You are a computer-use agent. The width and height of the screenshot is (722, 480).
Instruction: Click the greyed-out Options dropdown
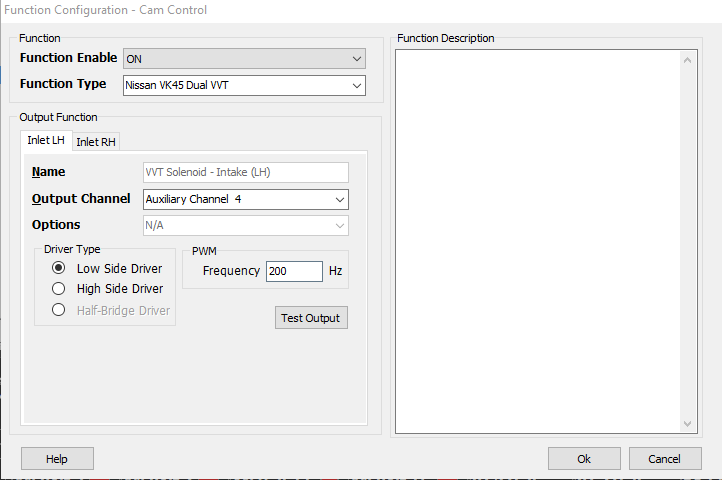(x=246, y=225)
